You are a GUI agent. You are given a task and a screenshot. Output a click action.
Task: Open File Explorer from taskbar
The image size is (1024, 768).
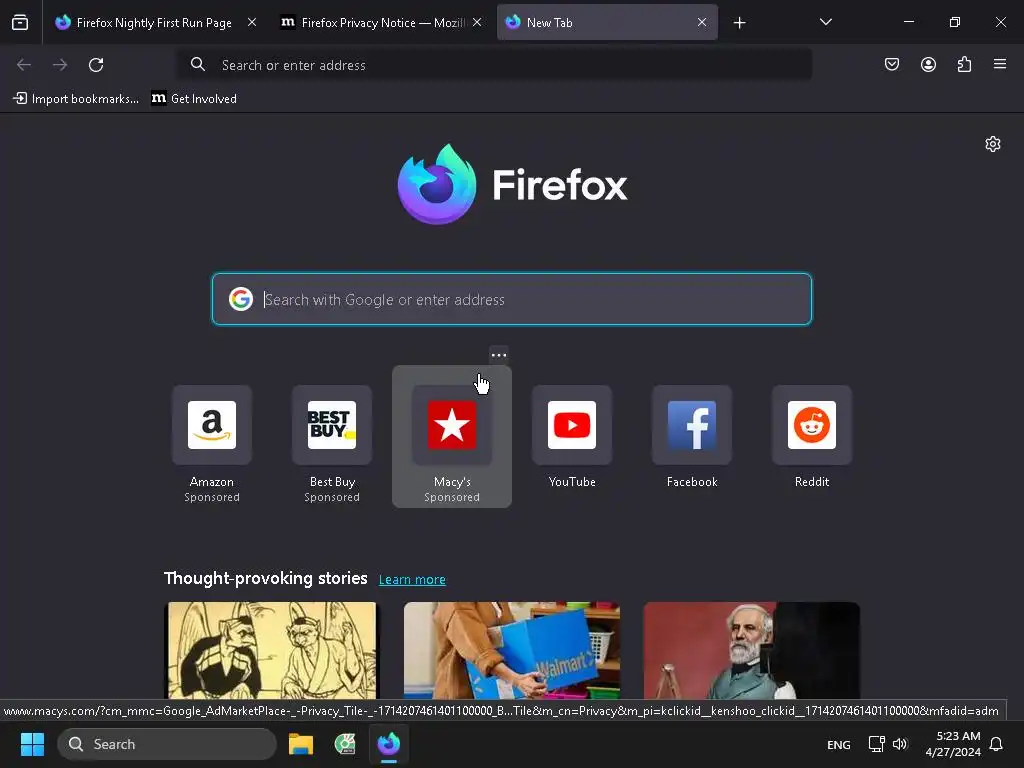coord(301,744)
